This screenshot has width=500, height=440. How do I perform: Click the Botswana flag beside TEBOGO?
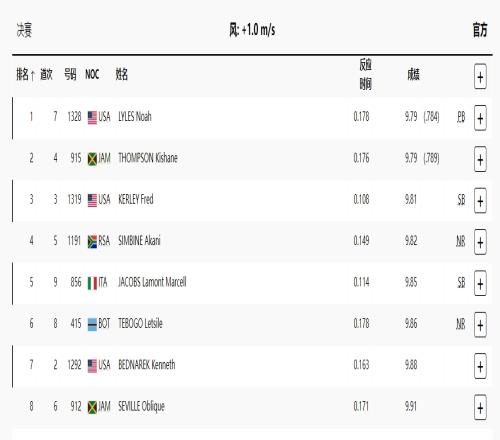coord(92,324)
